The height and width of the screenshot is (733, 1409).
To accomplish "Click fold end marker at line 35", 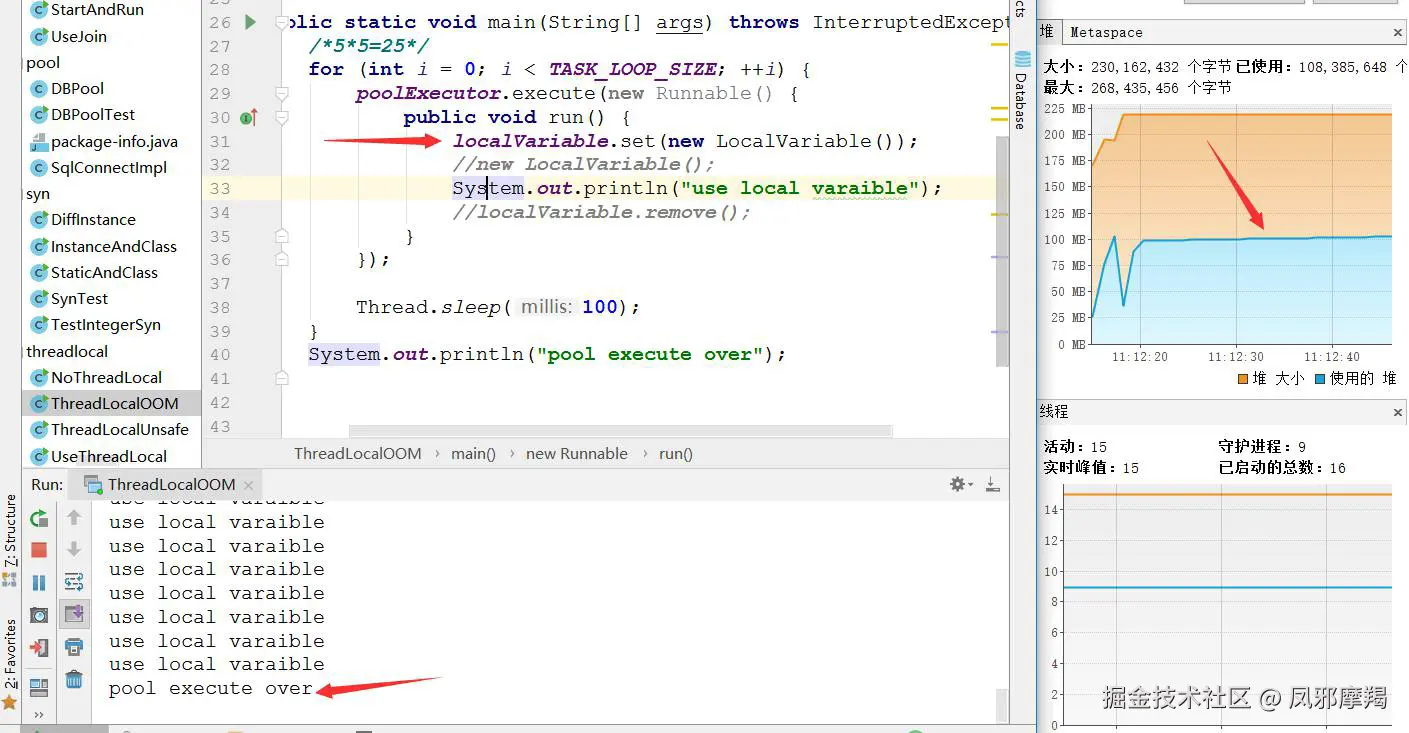I will (x=281, y=236).
